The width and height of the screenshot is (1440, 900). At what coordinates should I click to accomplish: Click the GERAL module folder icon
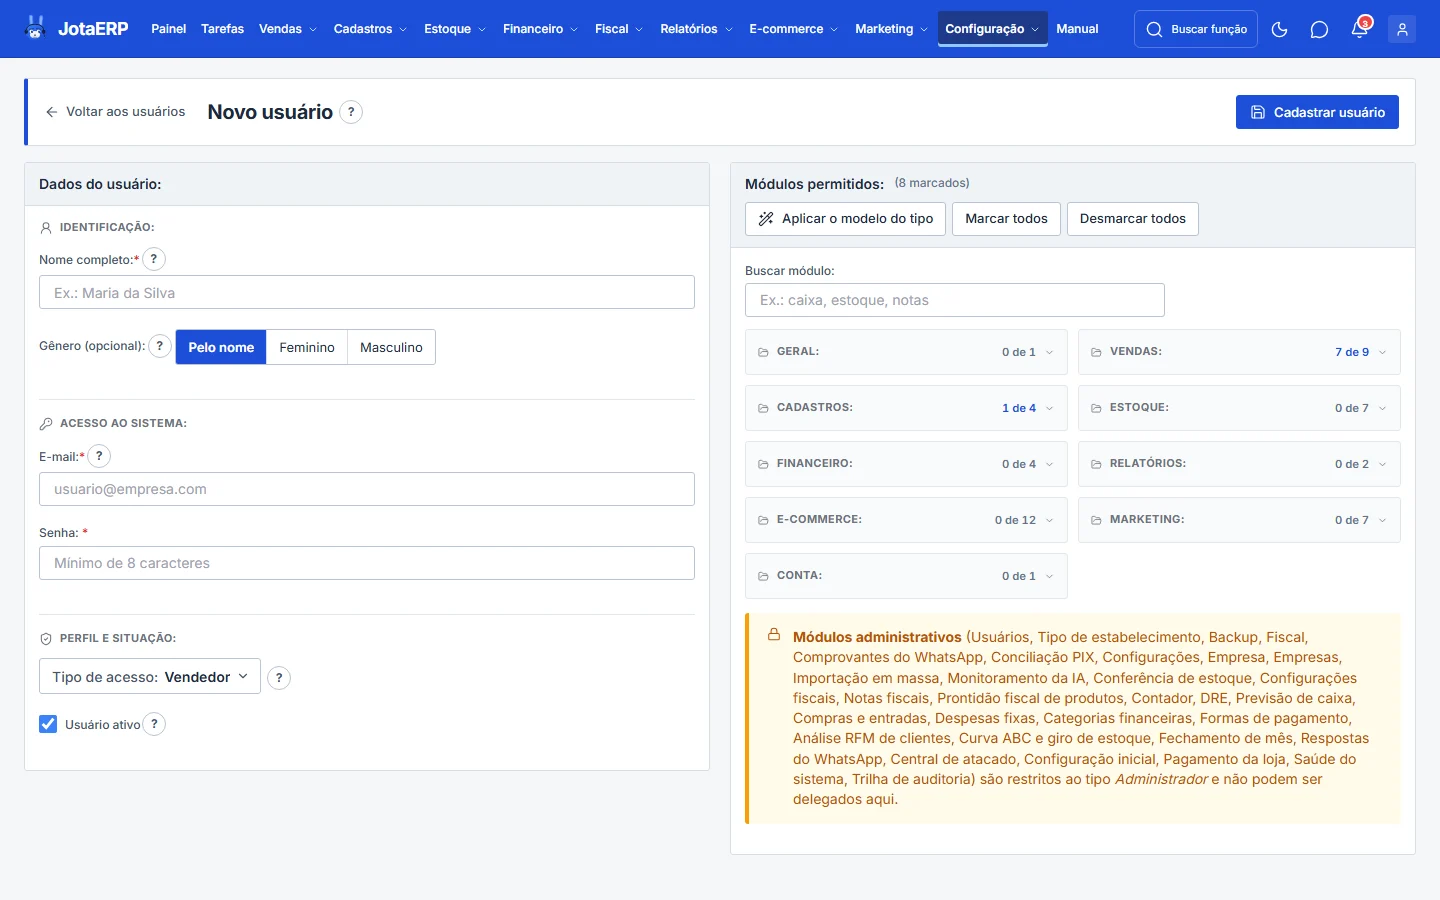click(x=763, y=352)
